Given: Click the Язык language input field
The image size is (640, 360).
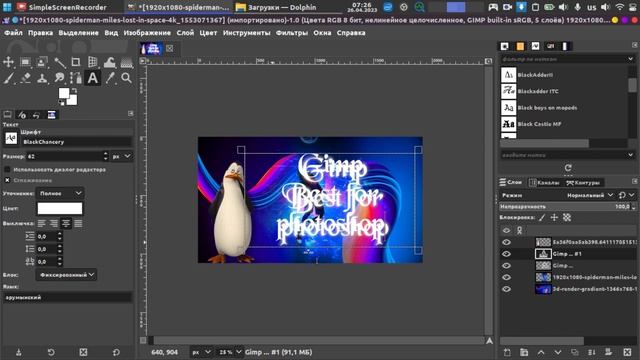Looking at the screenshot, I should click(x=67, y=298).
